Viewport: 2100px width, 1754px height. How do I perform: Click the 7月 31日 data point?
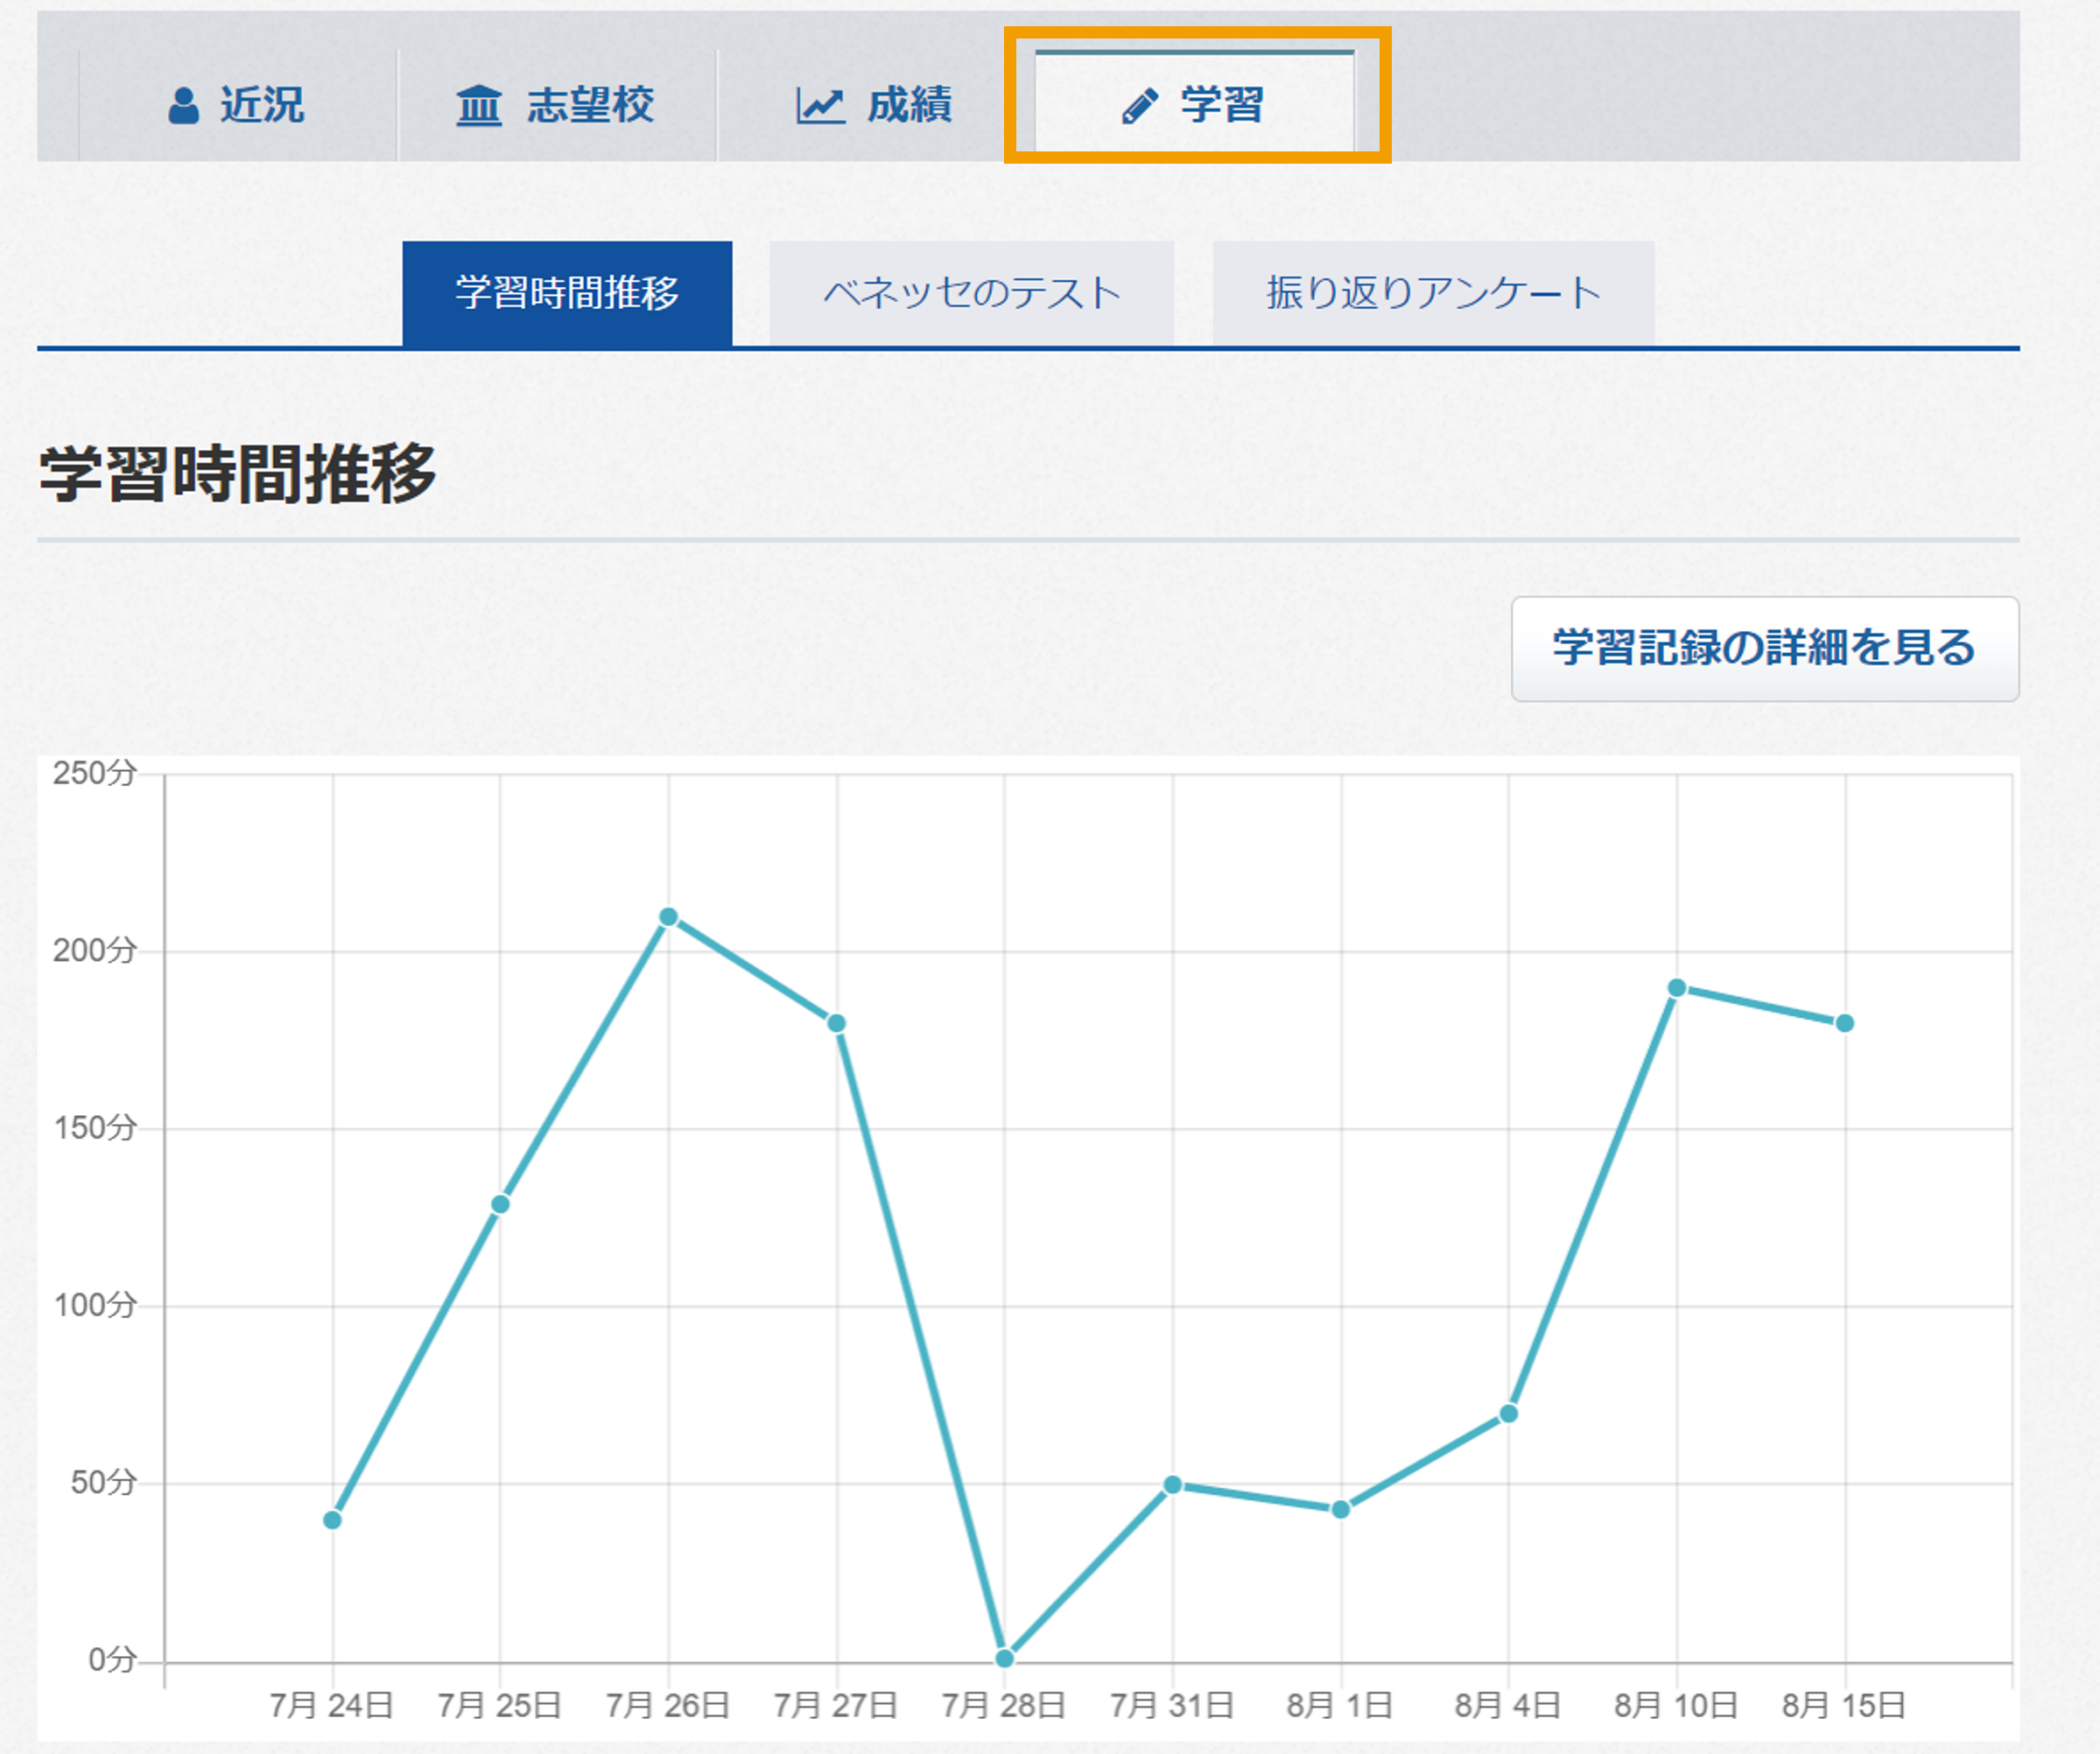pos(1173,1485)
